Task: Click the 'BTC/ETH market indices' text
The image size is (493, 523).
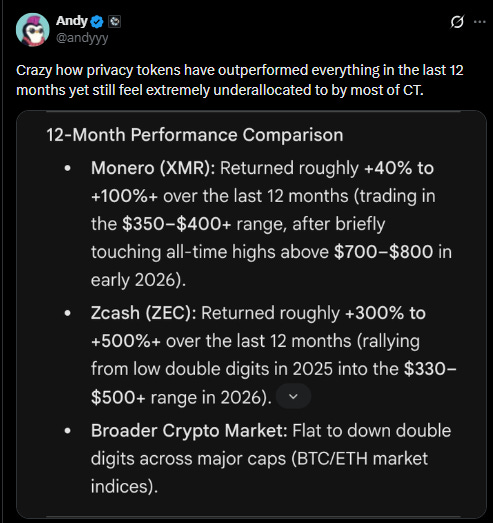Action: point(259,472)
